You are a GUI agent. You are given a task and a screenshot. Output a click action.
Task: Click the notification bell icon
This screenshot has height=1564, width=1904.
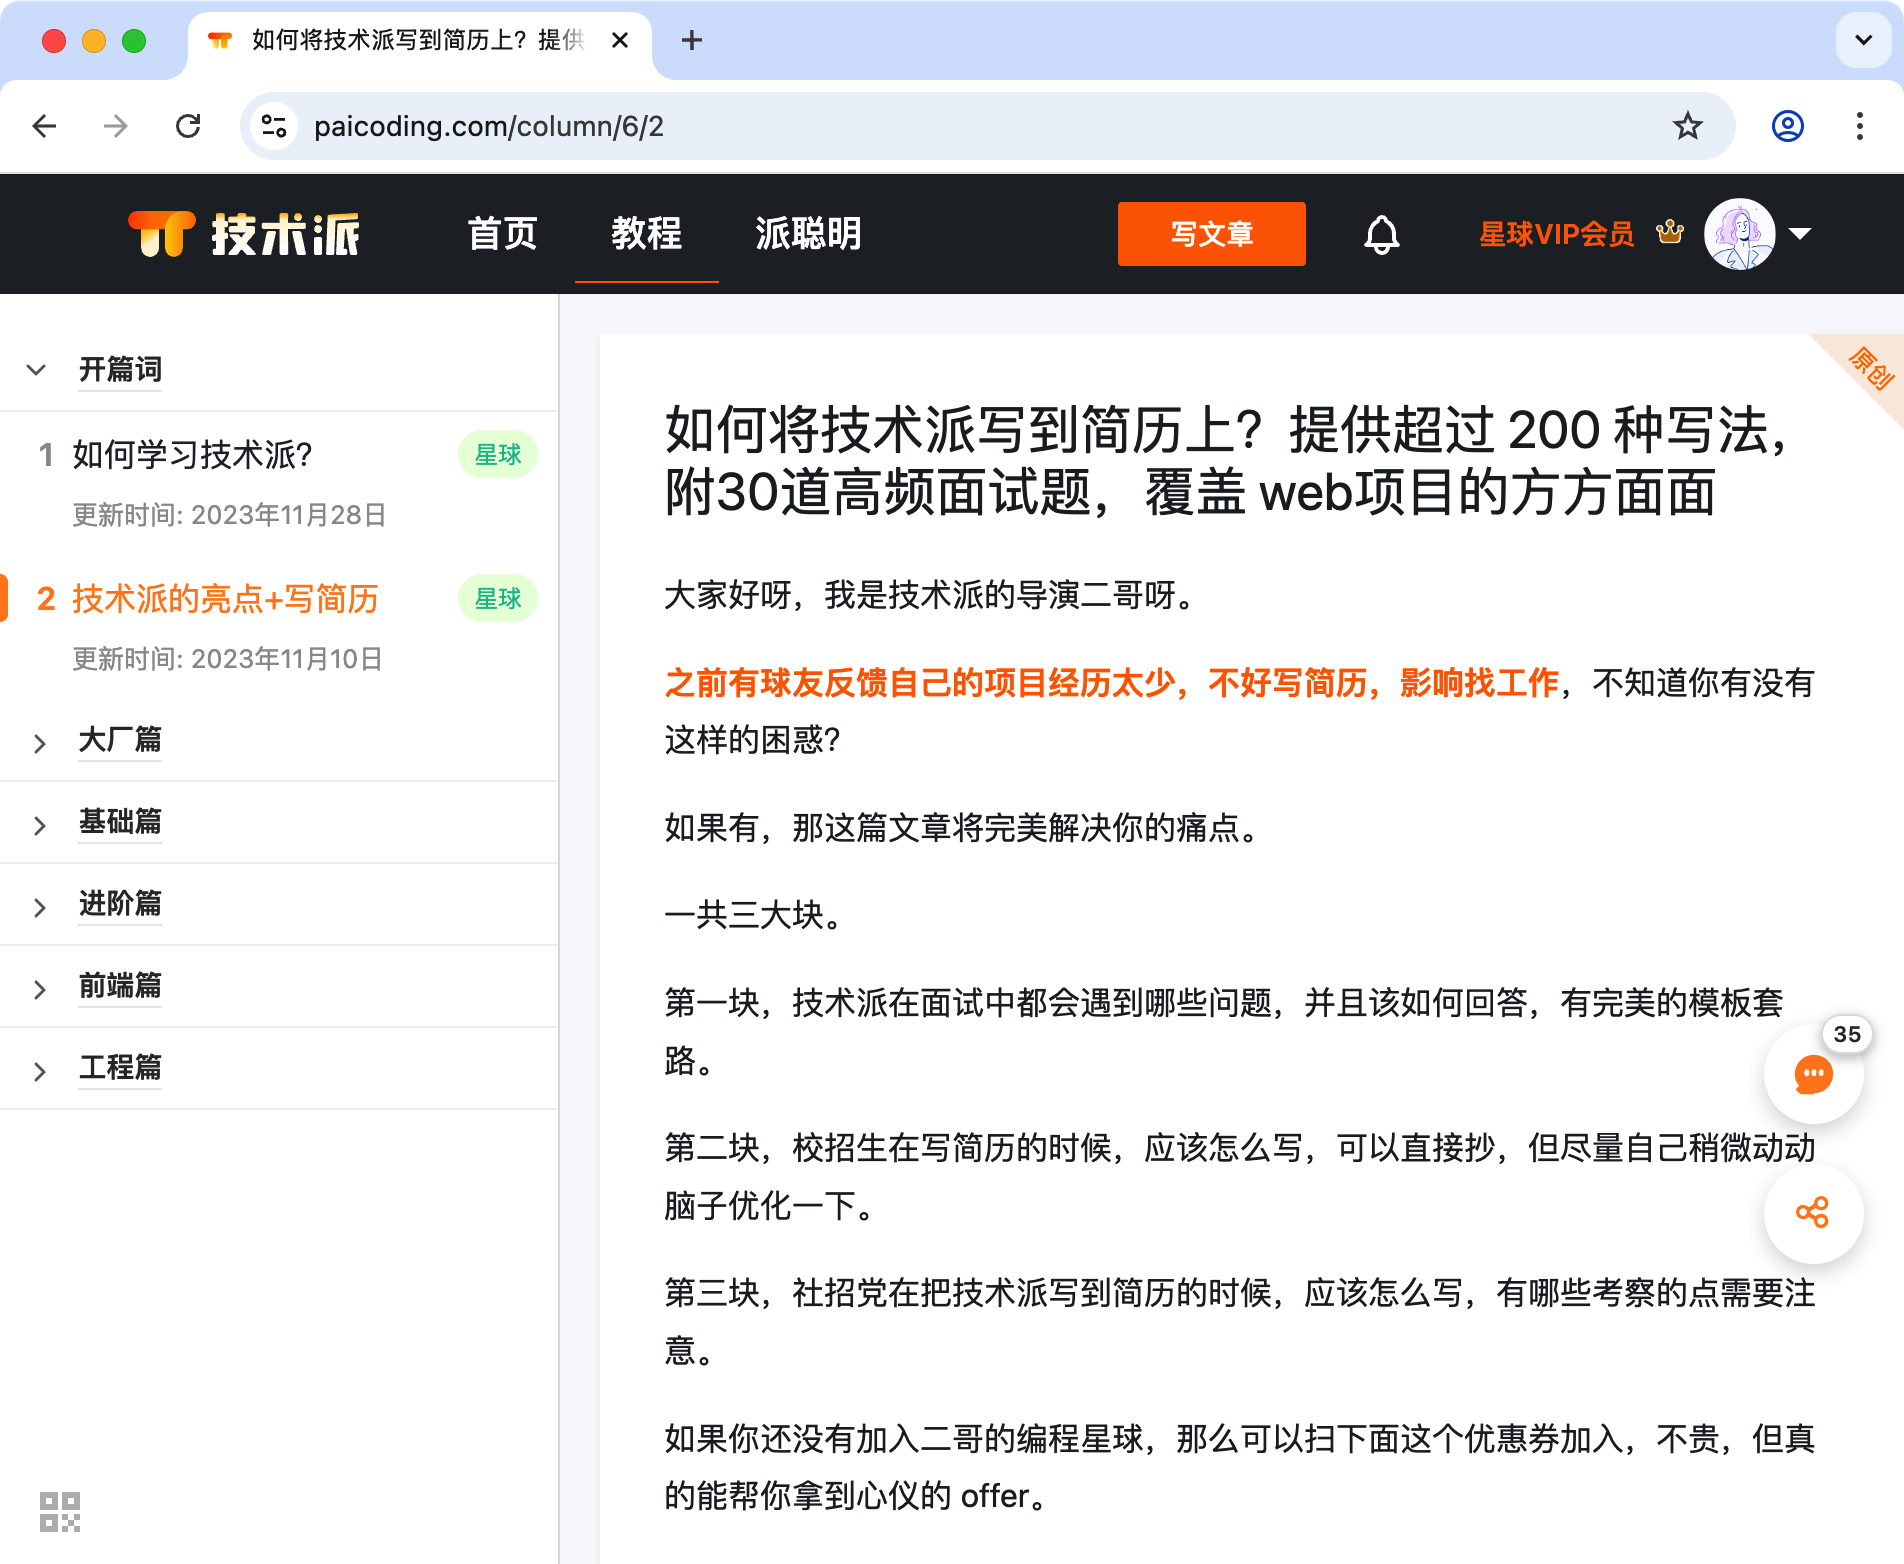click(1381, 235)
